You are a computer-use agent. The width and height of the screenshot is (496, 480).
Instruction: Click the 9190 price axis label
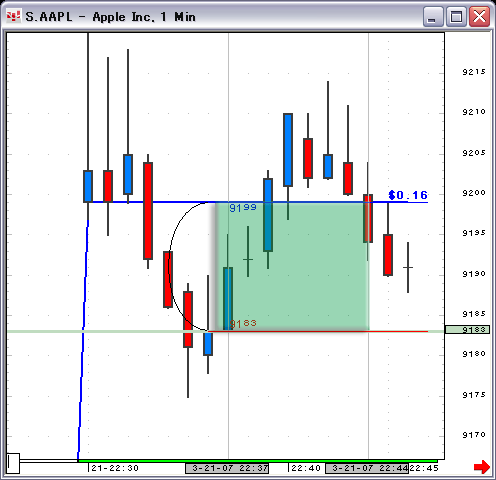point(474,274)
